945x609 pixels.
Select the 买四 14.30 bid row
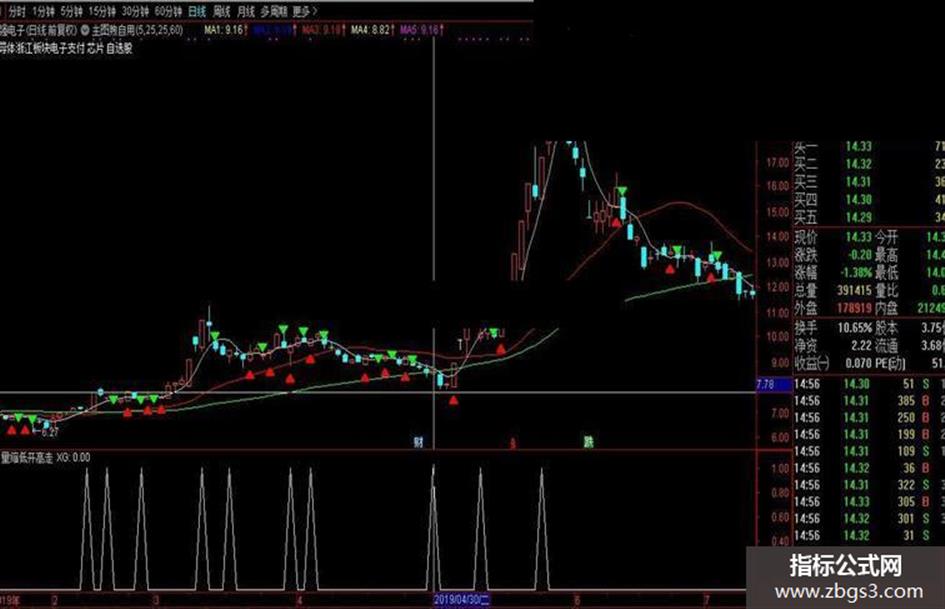[x=868, y=199]
